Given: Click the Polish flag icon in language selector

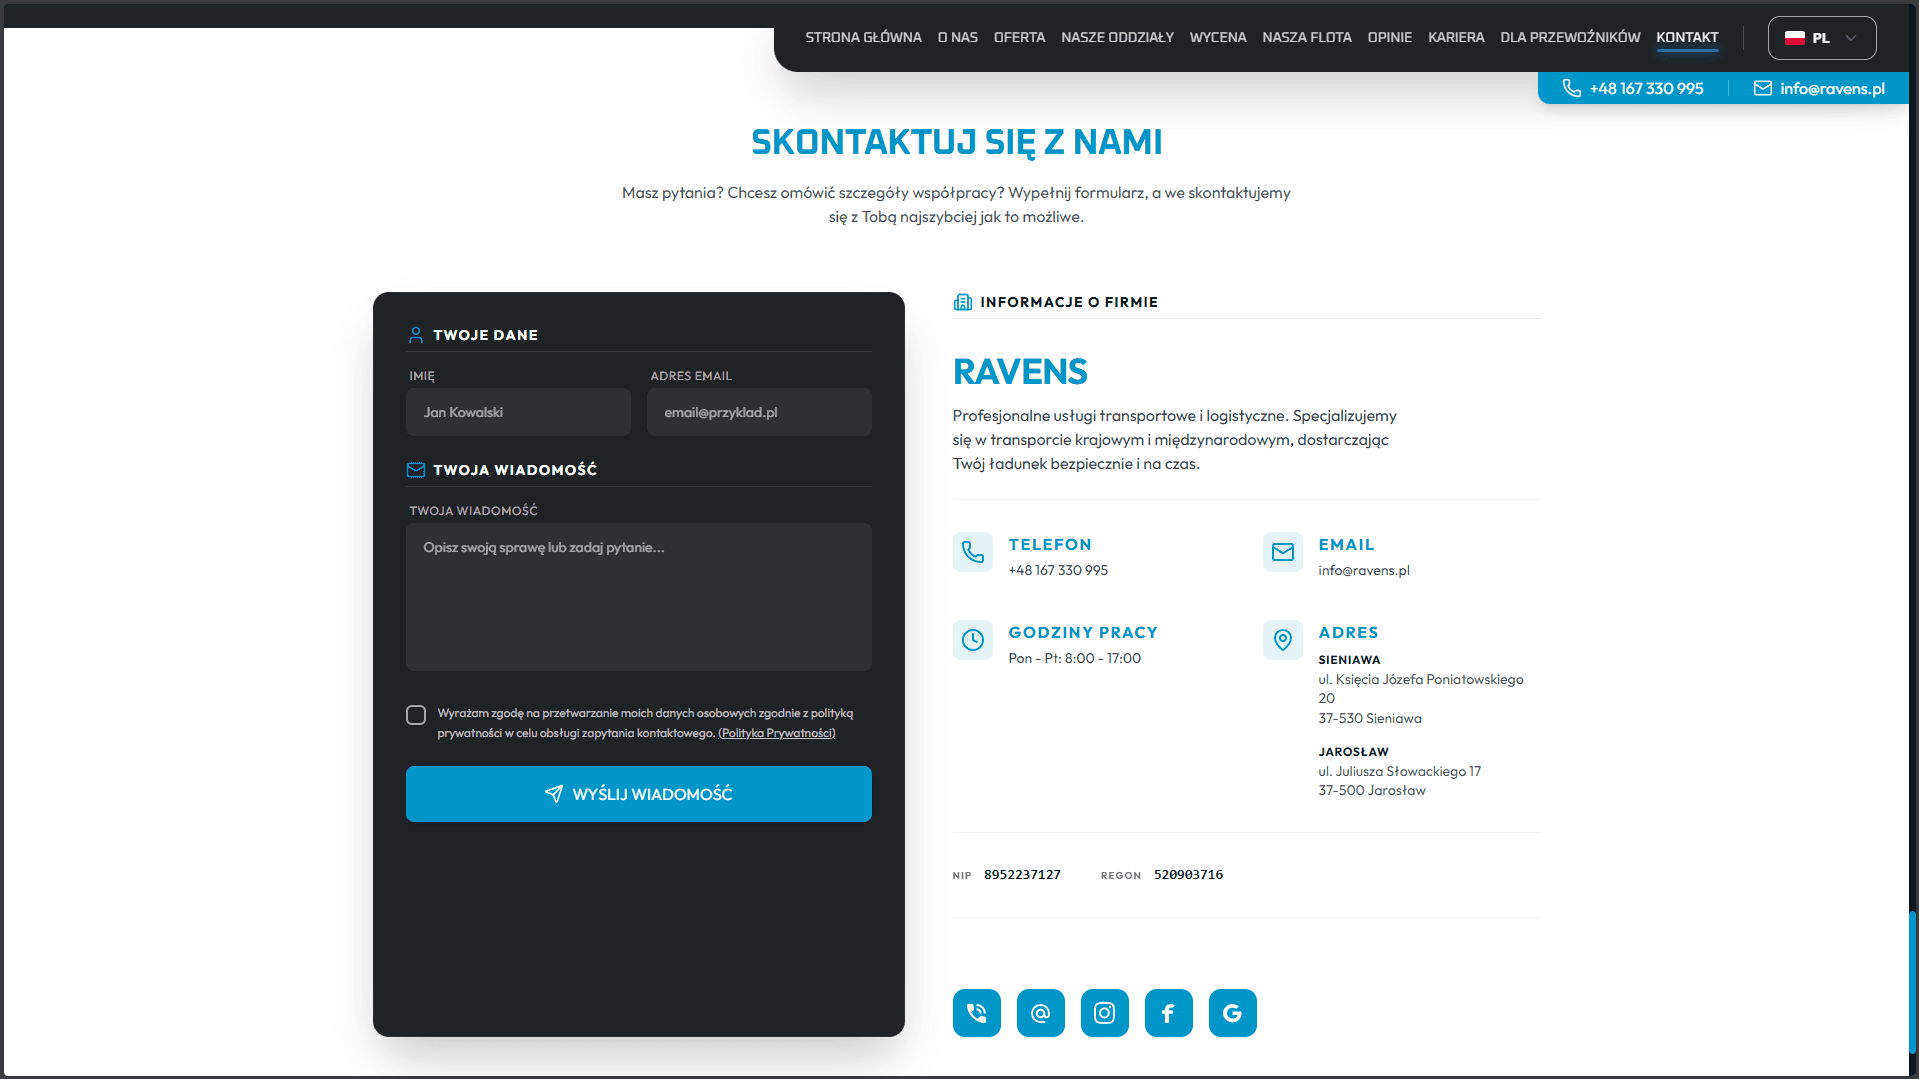Looking at the screenshot, I should (1794, 38).
